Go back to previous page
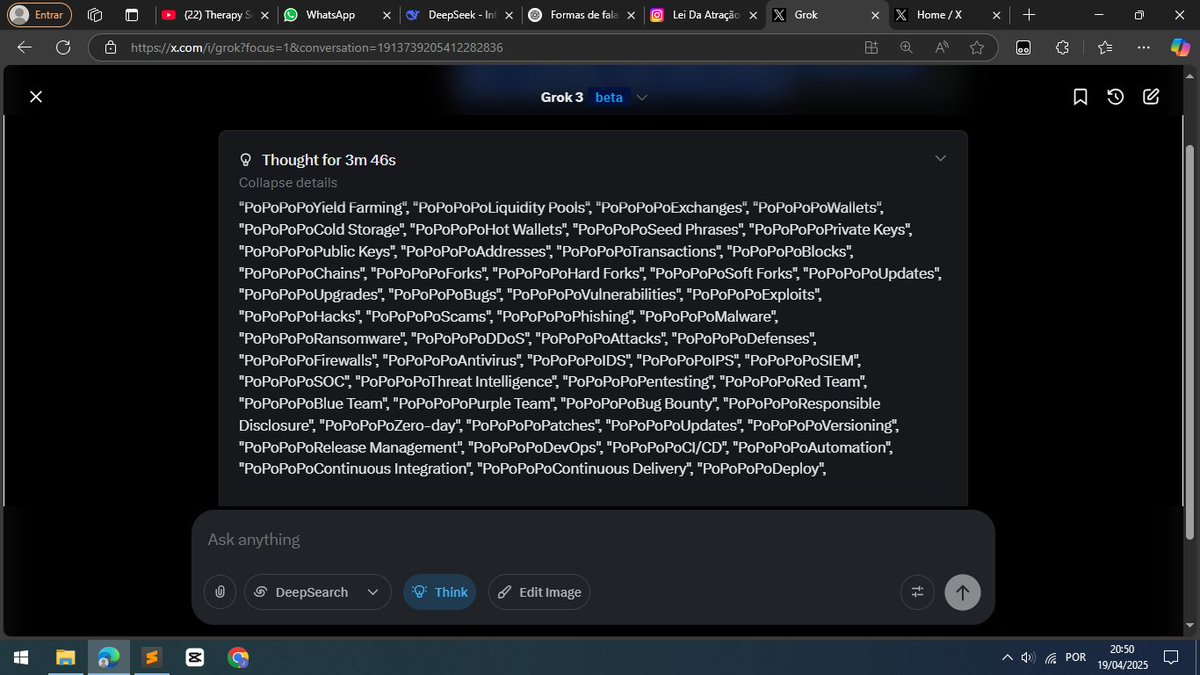1200x675 pixels. click(25, 47)
